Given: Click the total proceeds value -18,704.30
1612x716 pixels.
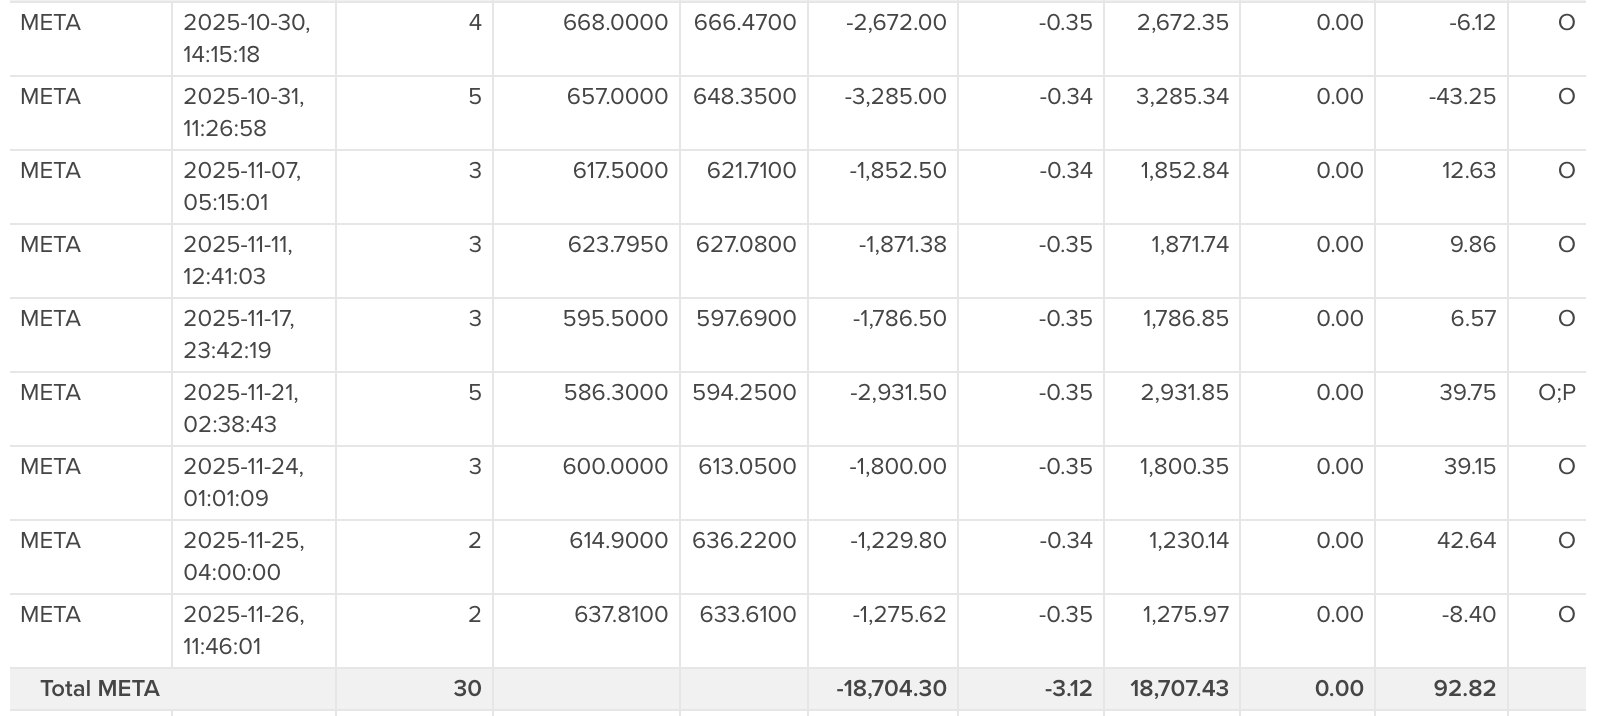Looking at the screenshot, I should click(x=891, y=689).
